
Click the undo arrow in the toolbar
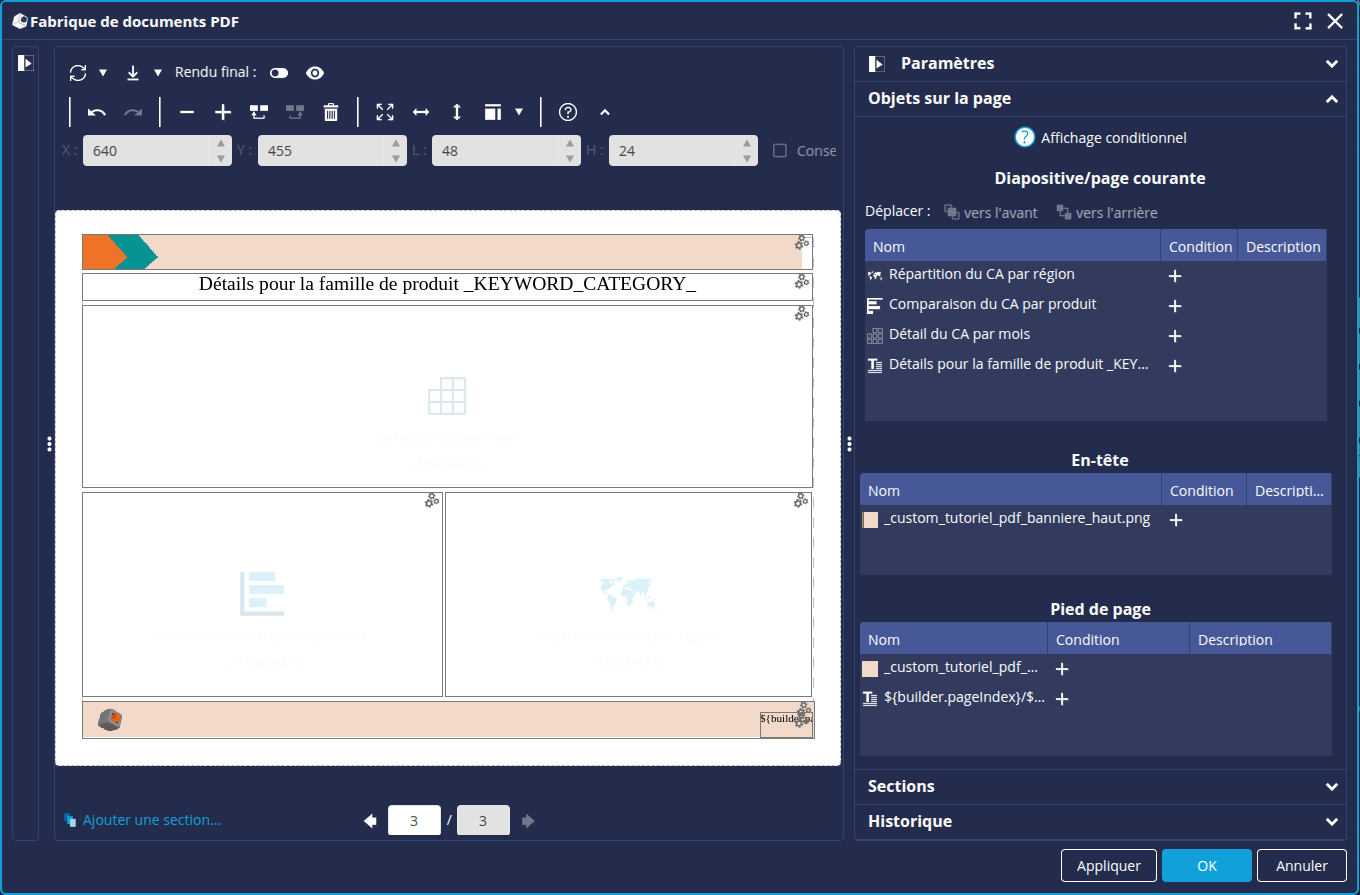pyautogui.click(x=97, y=112)
